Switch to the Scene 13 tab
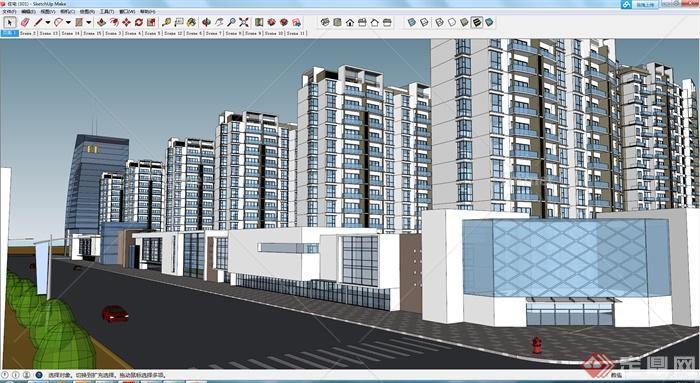The width and height of the screenshot is (700, 383). tap(49, 33)
